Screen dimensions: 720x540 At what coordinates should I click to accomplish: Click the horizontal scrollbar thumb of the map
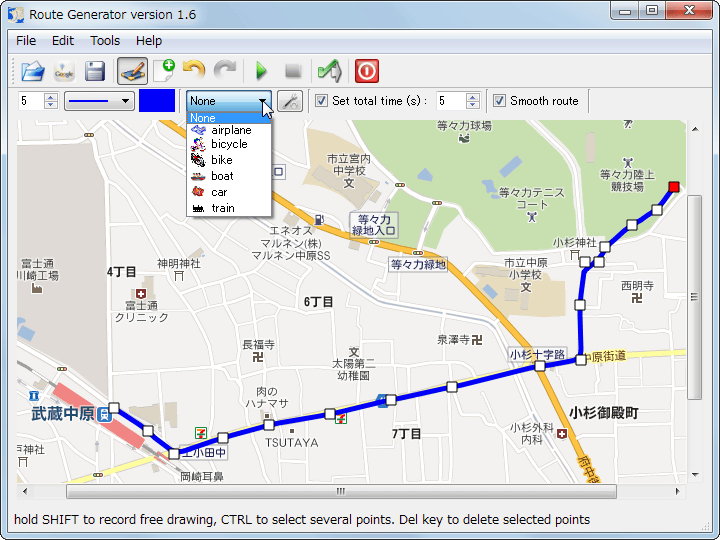[x=341, y=491]
